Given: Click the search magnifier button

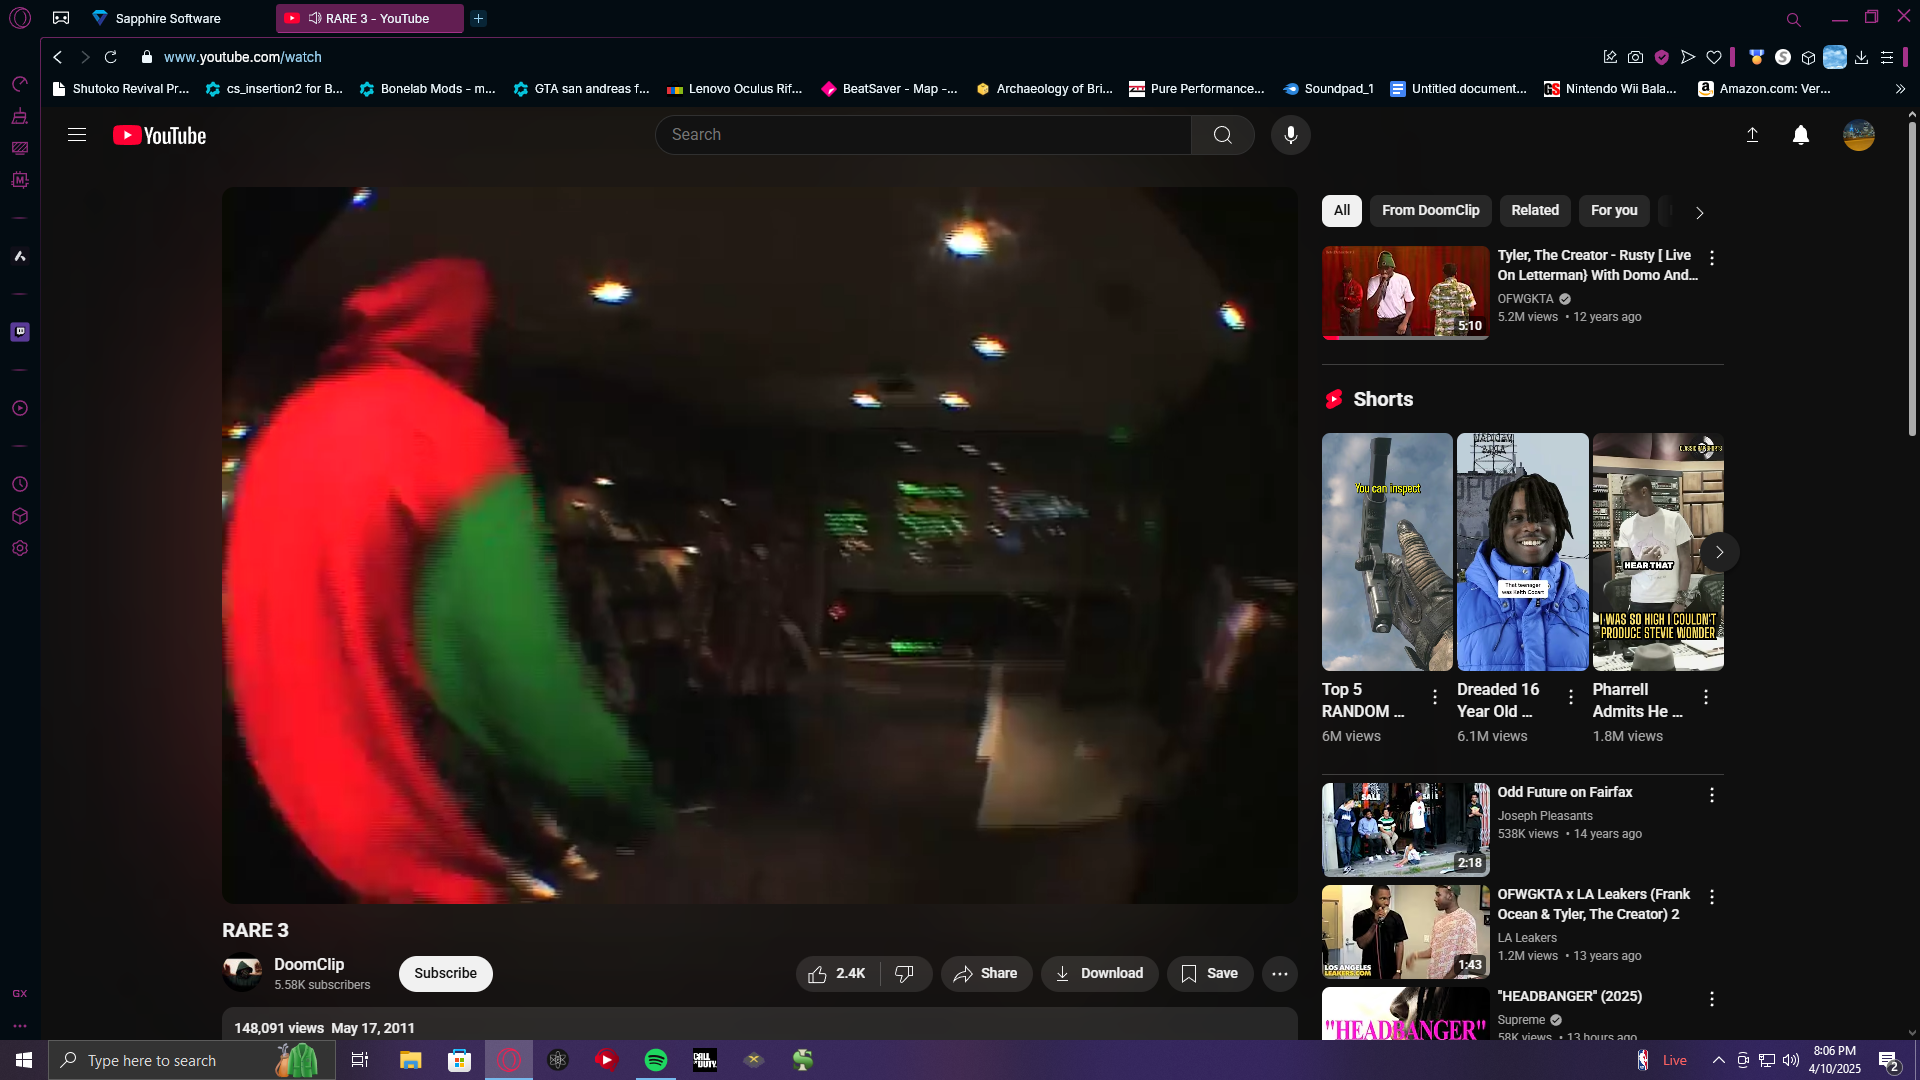Looking at the screenshot, I should (x=1222, y=135).
